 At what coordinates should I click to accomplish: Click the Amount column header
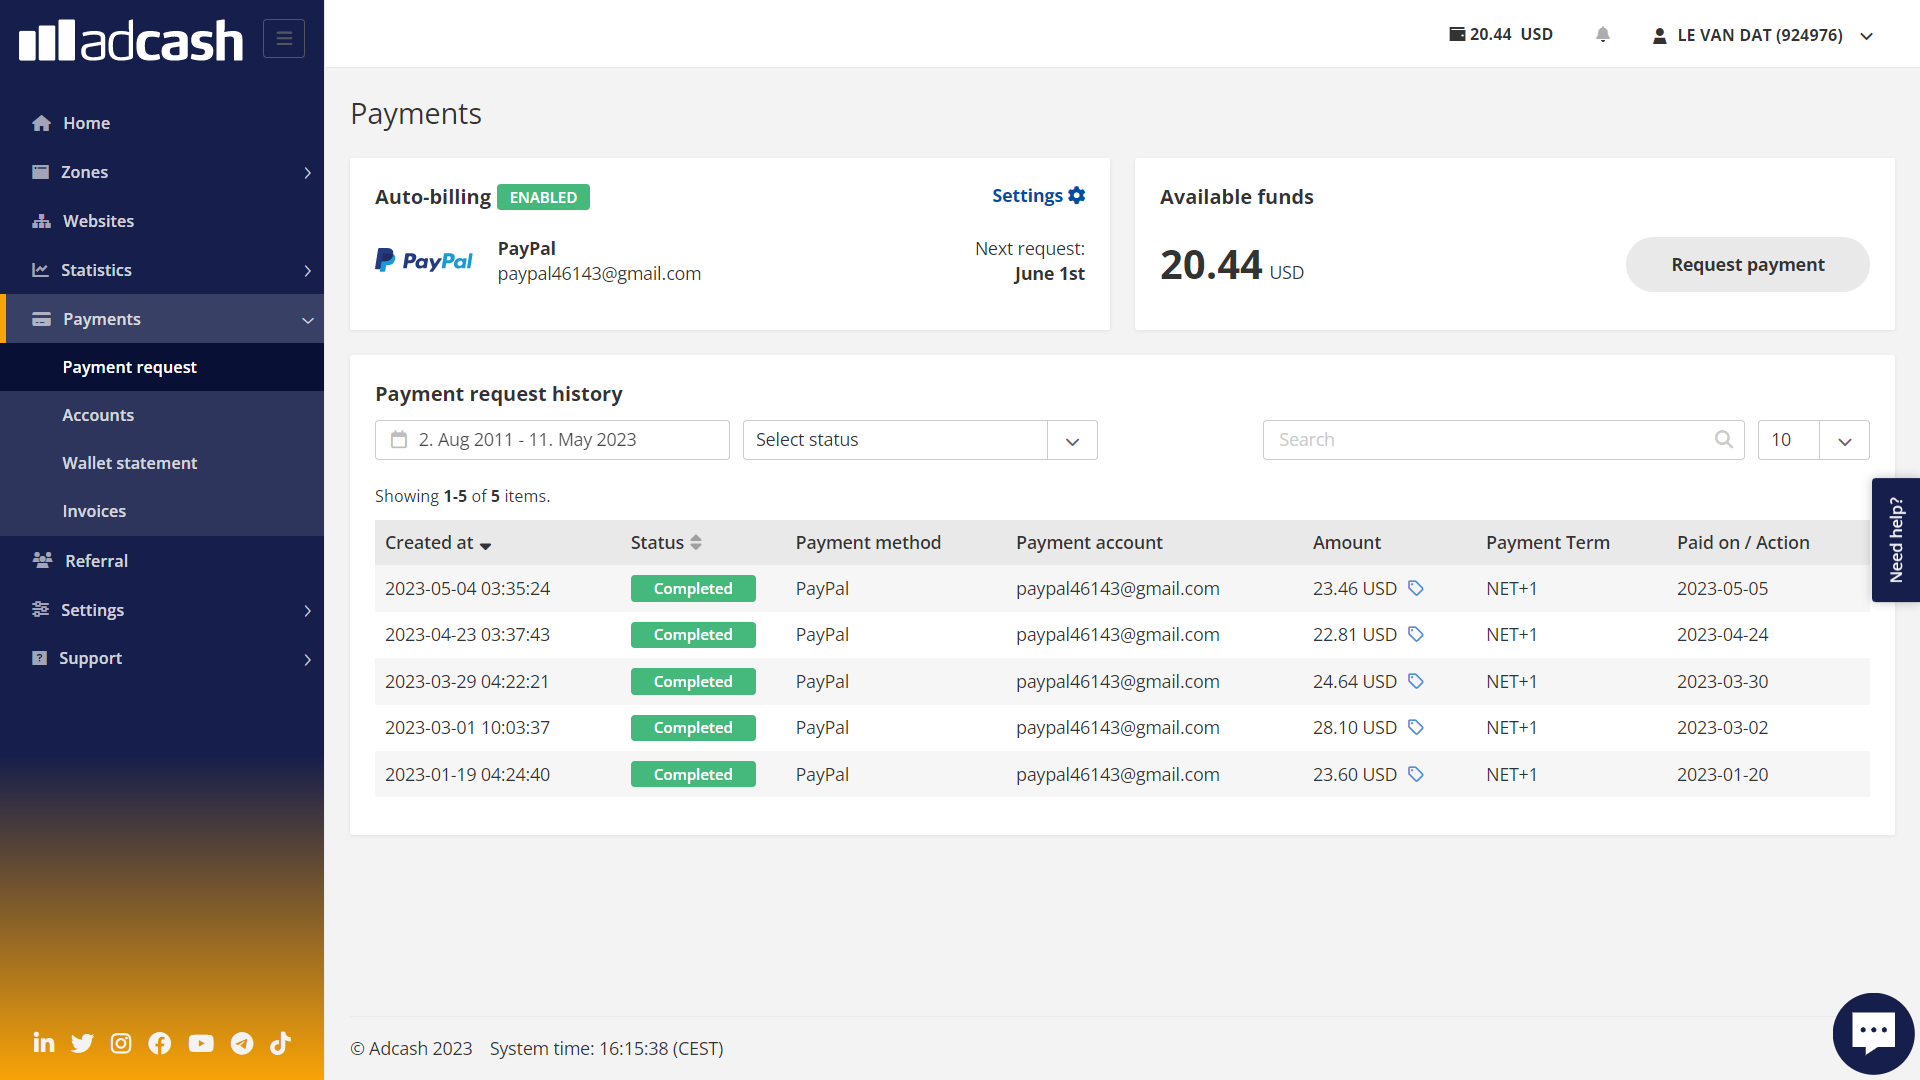[1346, 542]
